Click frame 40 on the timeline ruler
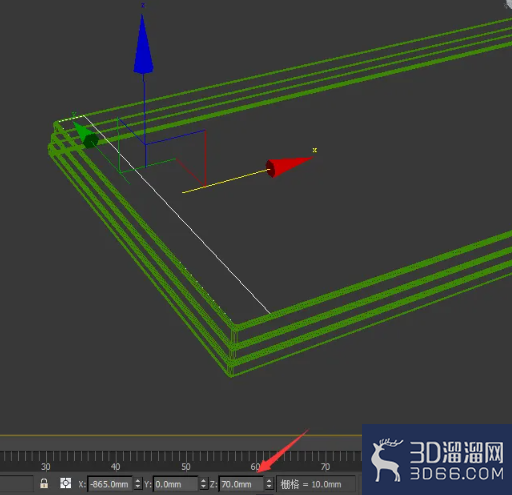 point(115,467)
